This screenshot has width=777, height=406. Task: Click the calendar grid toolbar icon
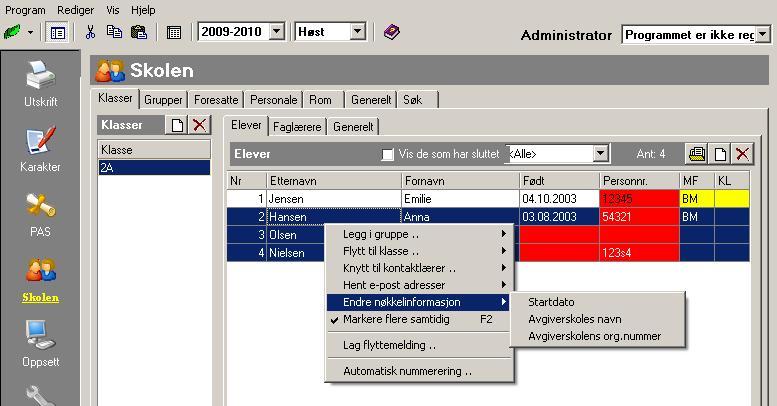[173, 33]
